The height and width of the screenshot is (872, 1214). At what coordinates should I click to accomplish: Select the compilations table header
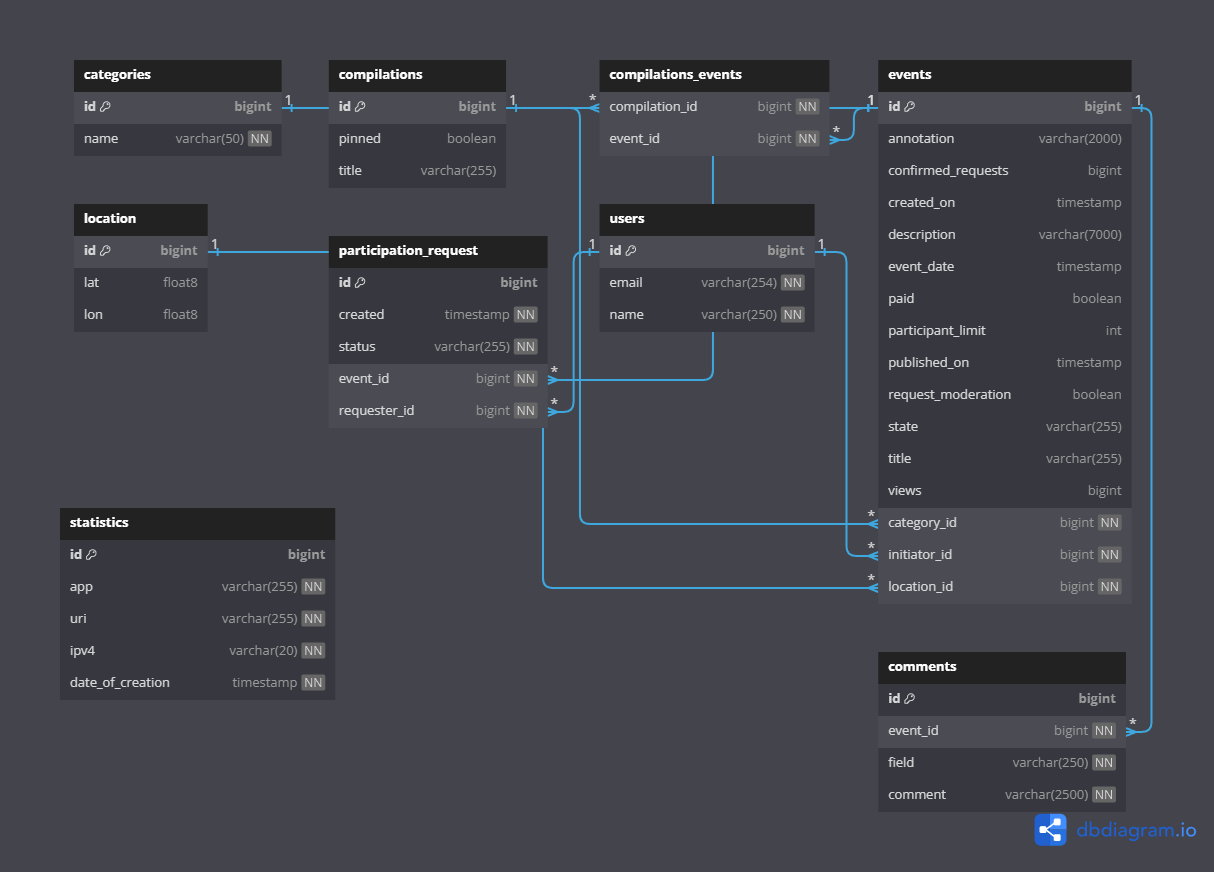pos(417,75)
